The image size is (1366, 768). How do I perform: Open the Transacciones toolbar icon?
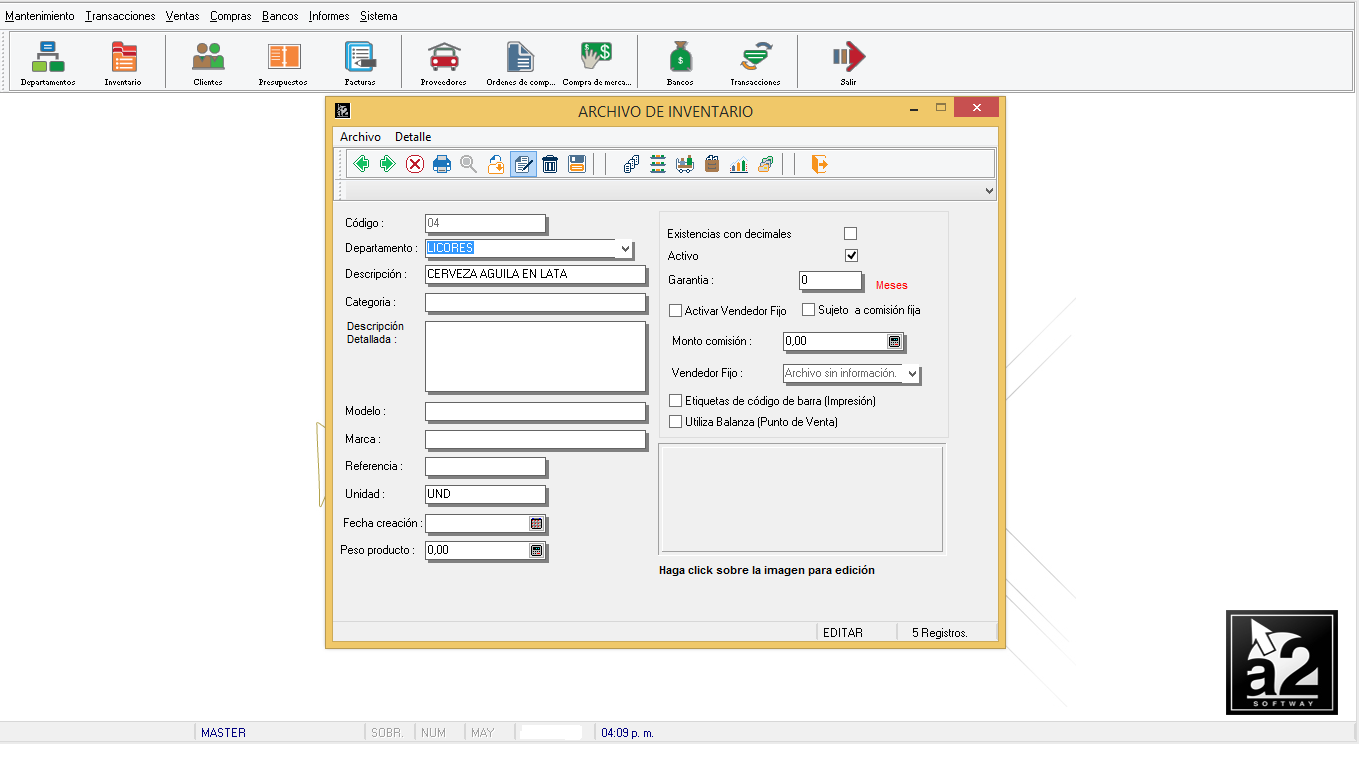pos(755,63)
